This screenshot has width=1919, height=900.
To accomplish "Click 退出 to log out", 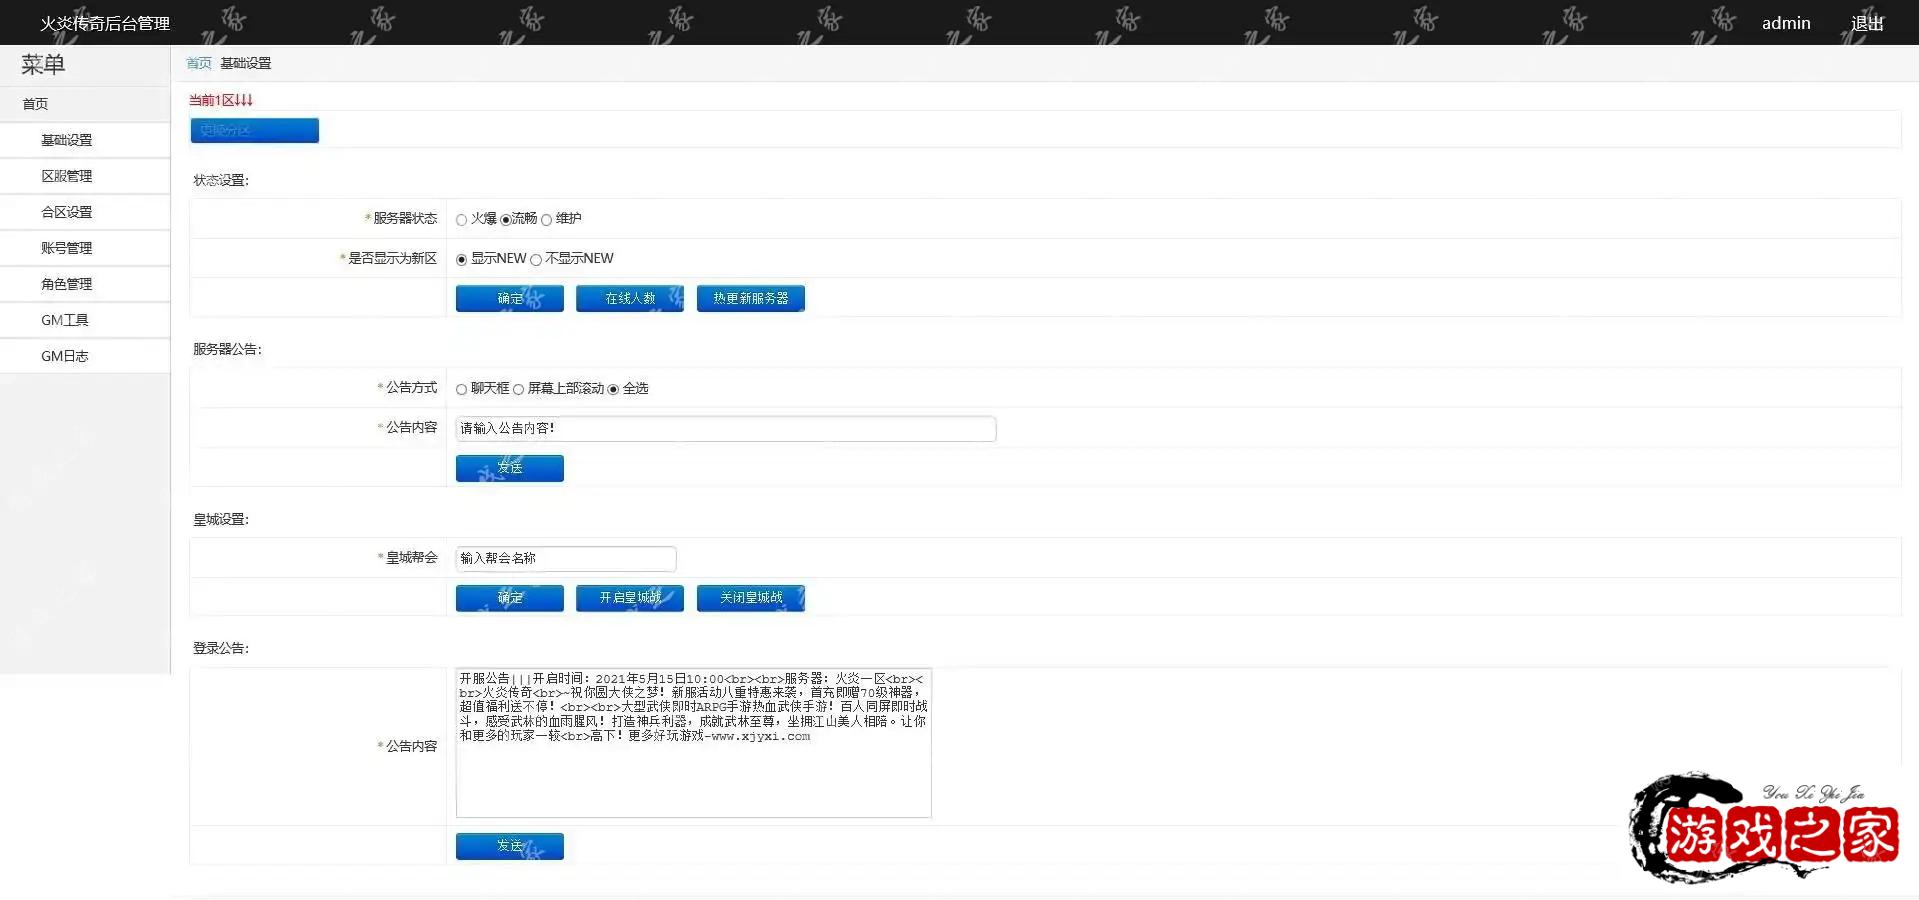I will pos(1868,22).
